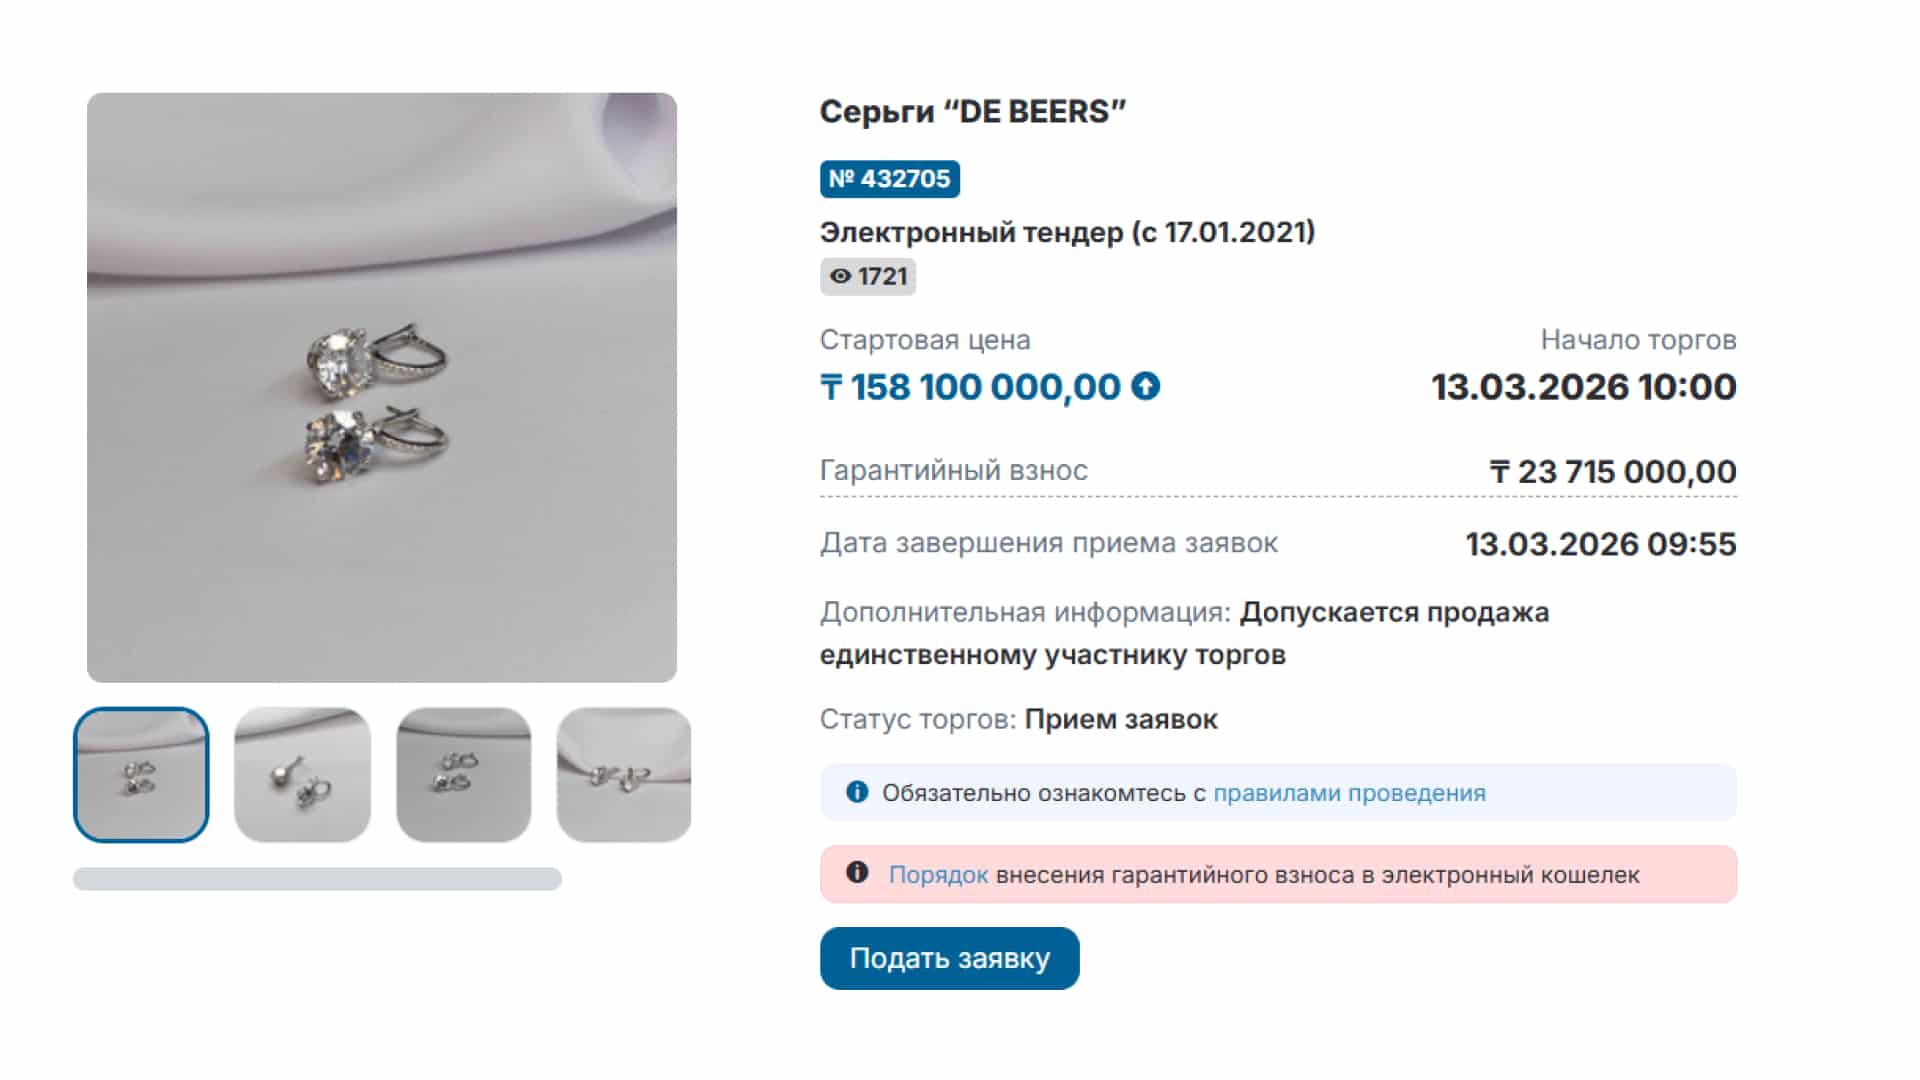Click the thumbnail gallery horizontal scrollbar
The image size is (1920, 1080).
click(x=317, y=879)
